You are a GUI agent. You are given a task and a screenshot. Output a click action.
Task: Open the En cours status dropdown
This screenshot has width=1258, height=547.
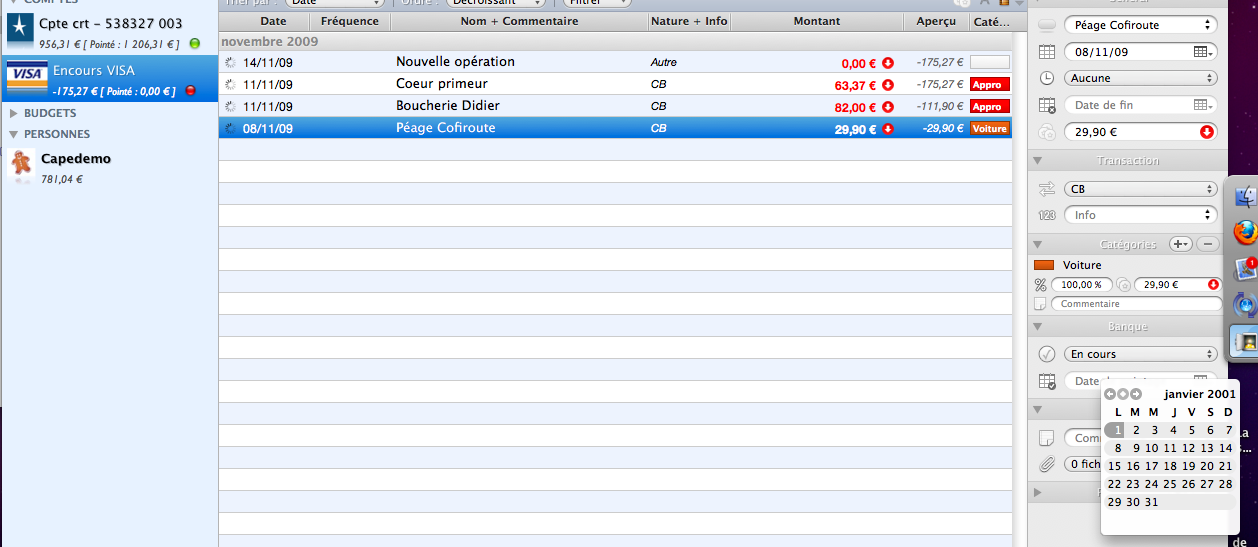(1140, 354)
